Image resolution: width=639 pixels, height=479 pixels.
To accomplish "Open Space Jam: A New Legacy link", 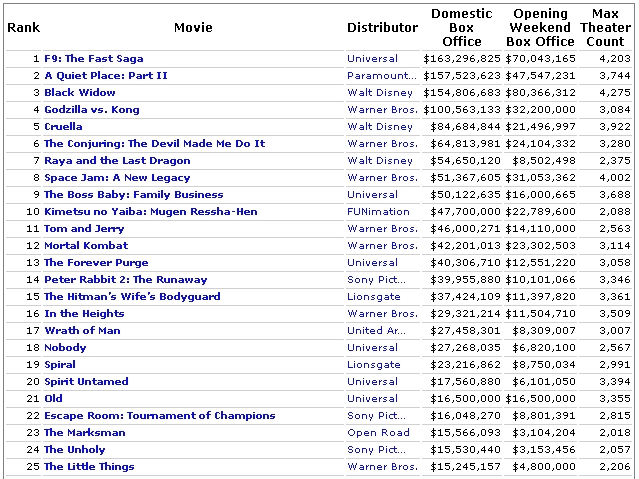I will 117,178.
